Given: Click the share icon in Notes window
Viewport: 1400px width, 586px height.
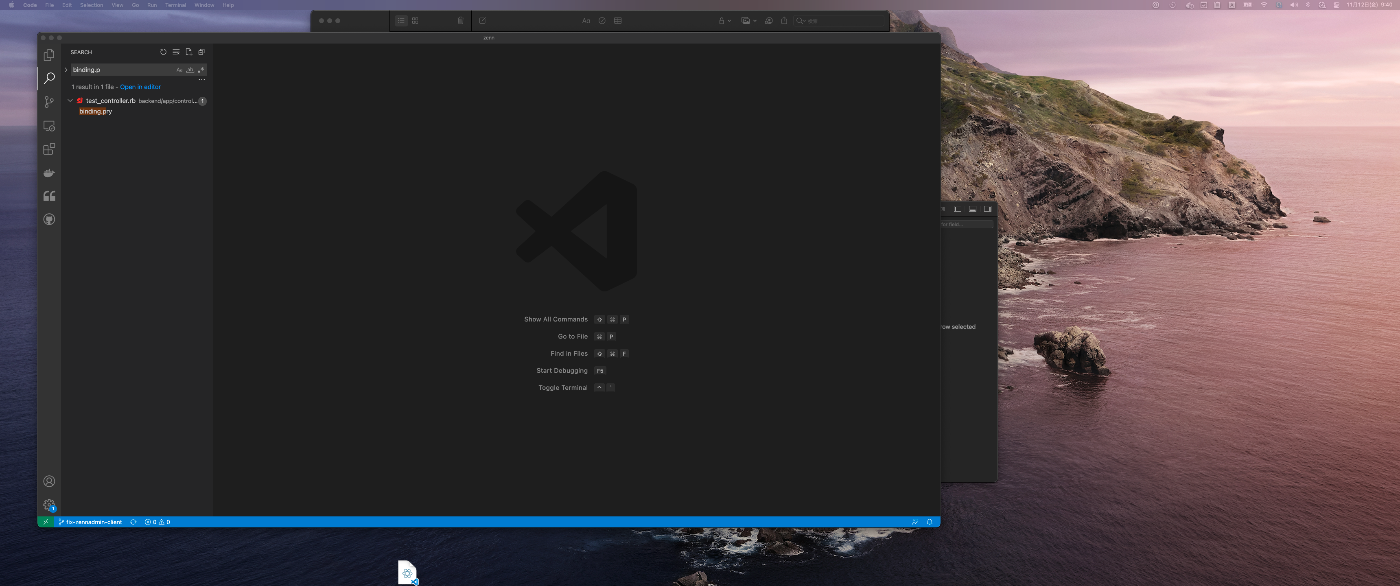Looking at the screenshot, I should pos(784,20).
